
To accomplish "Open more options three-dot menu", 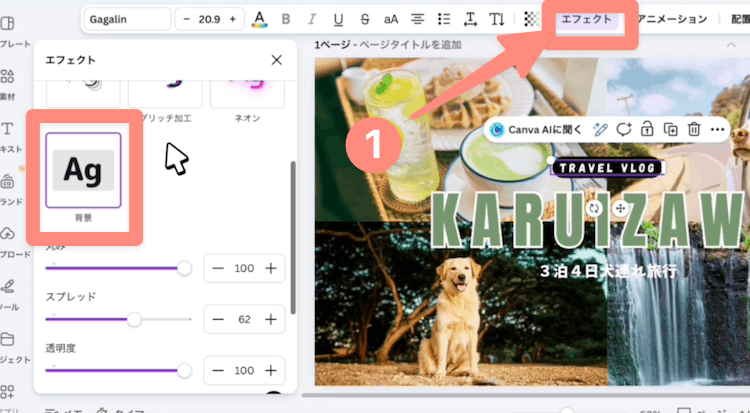I will click(x=717, y=130).
